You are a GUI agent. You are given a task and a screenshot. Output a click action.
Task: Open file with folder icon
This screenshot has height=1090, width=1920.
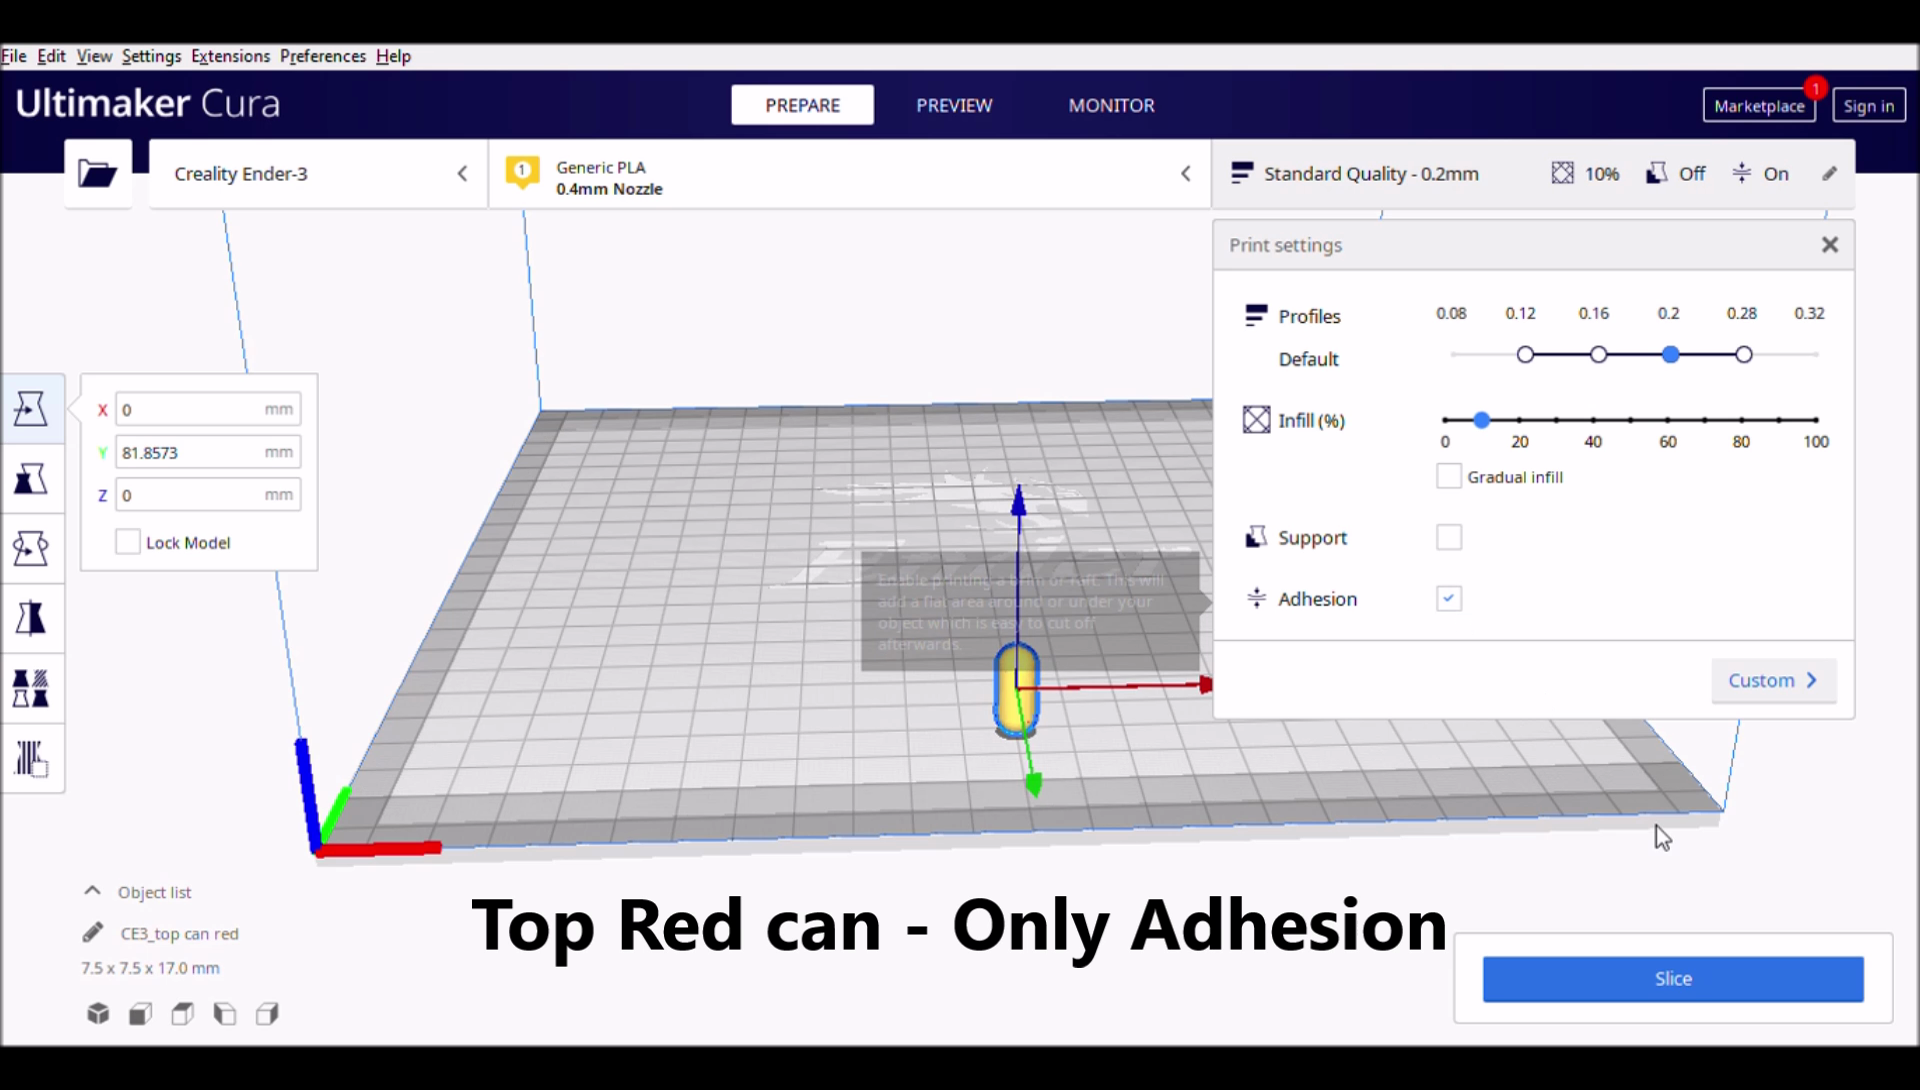pyautogui.click(x=98, y=174)
